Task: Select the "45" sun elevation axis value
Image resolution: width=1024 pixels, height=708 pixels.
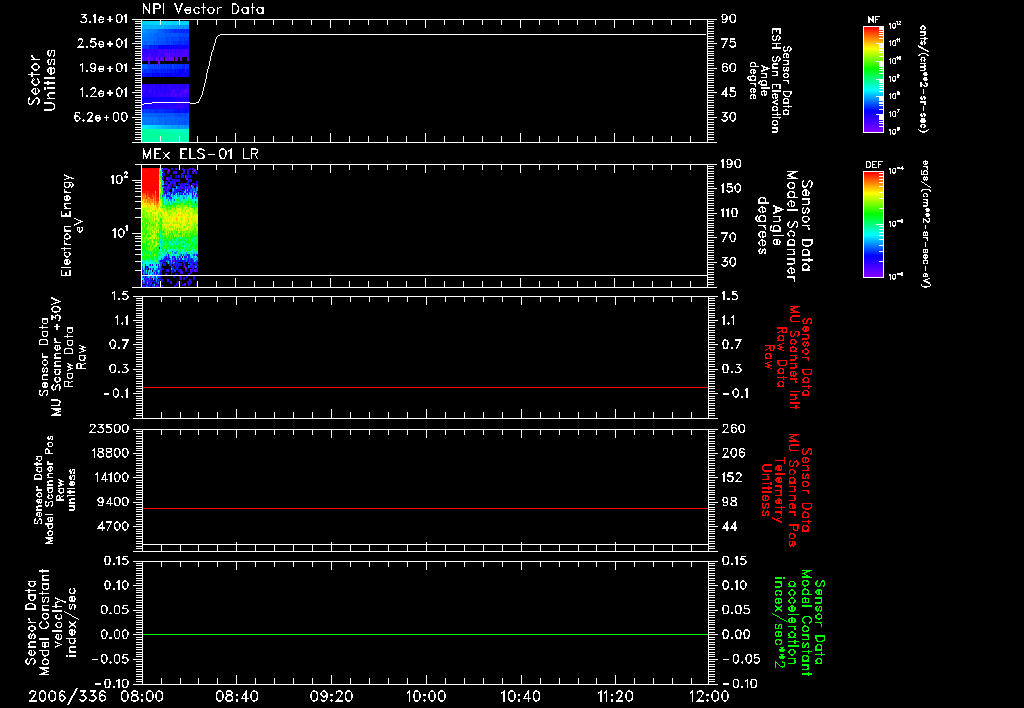Action: [x=729, y=93]
